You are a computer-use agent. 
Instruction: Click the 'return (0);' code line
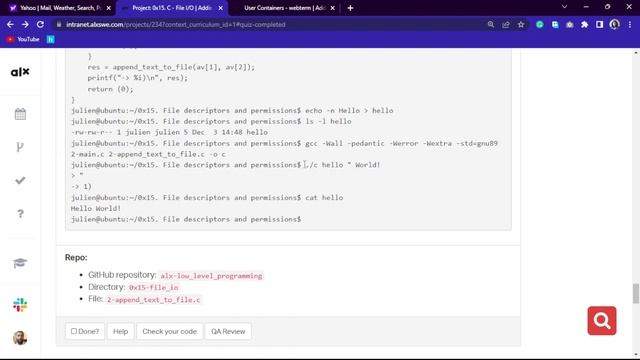(x=110, y=89)
